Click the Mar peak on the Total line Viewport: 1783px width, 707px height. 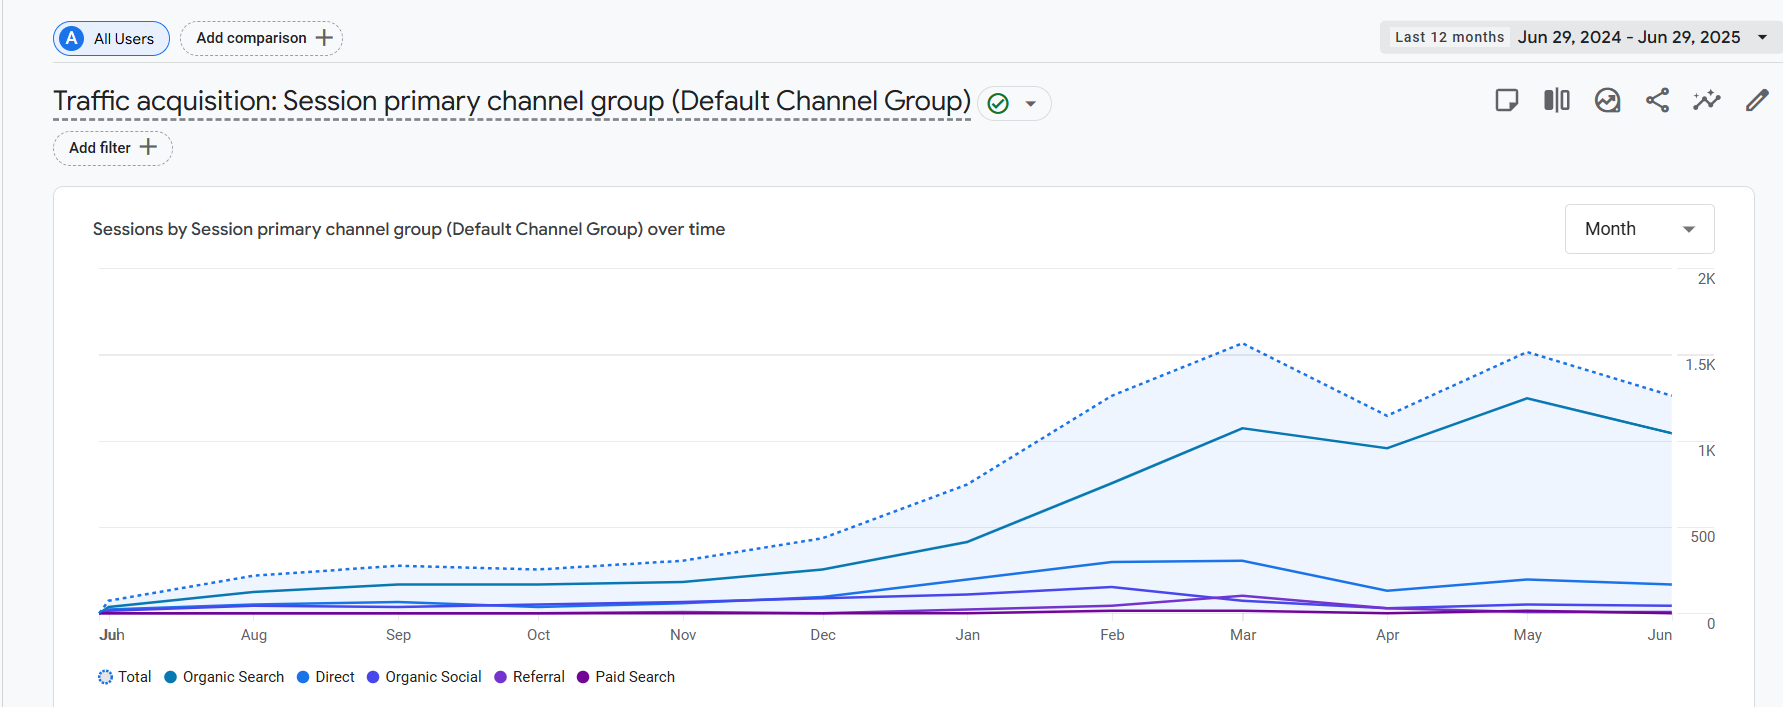click(x=1243, y=344)
